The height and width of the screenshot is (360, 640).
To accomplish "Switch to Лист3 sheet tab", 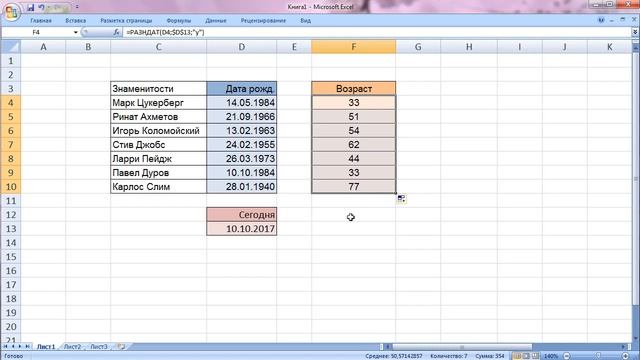I will 99,347.
